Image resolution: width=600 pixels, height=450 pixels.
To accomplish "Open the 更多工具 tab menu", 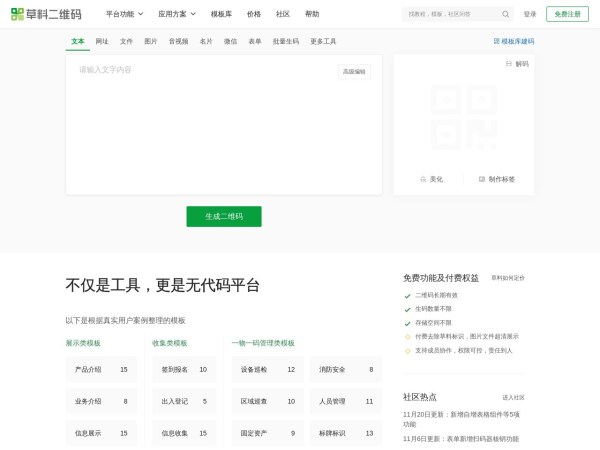I will click(323, 41).
